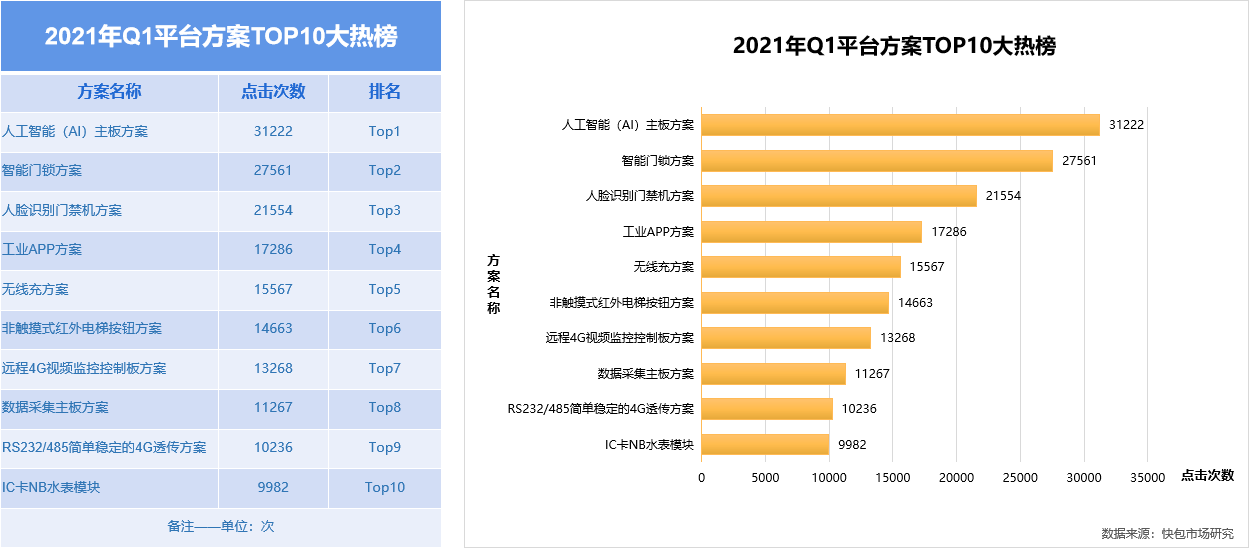Click table cell 数据采集主板方案

pyautogui.click(x=110, y=408)
